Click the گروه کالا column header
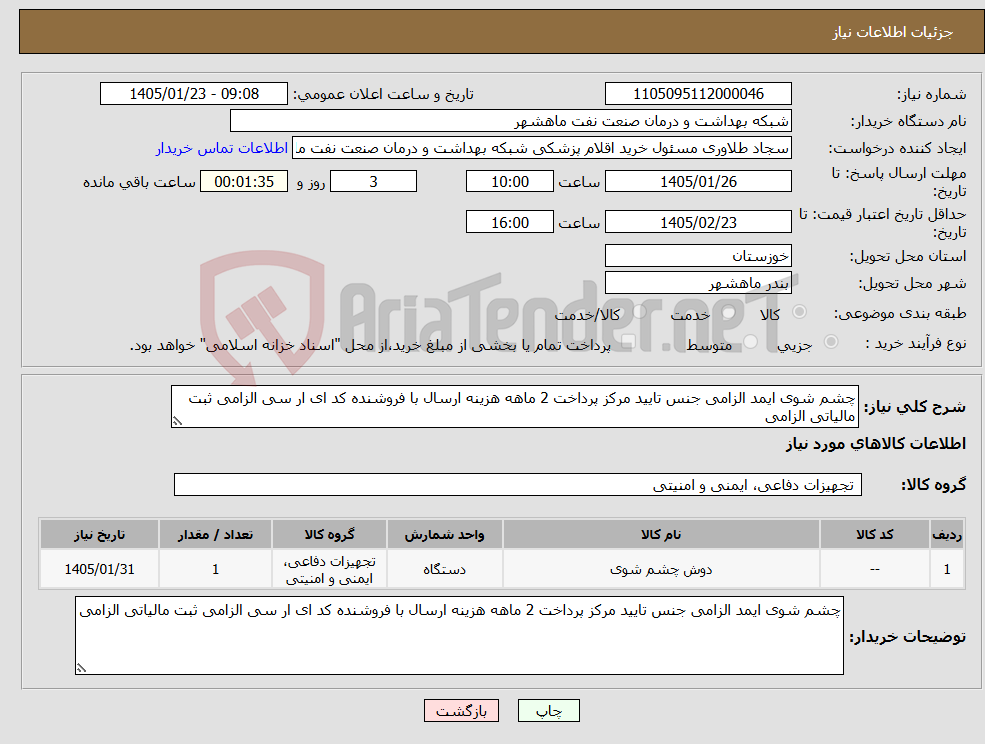The width and height of the screenshot is (985, 744). [329, 534]
